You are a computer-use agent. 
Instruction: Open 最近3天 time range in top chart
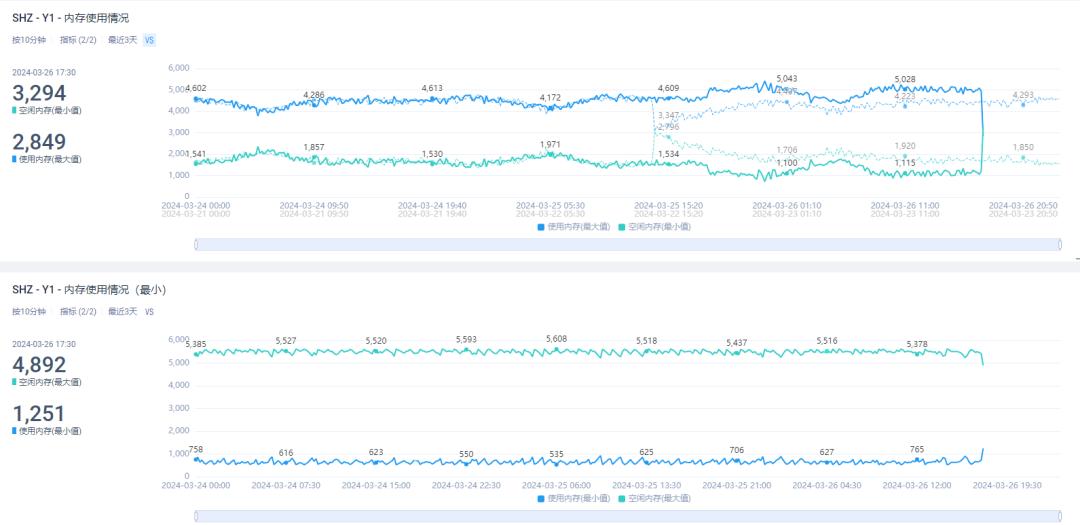coord(122,40)
